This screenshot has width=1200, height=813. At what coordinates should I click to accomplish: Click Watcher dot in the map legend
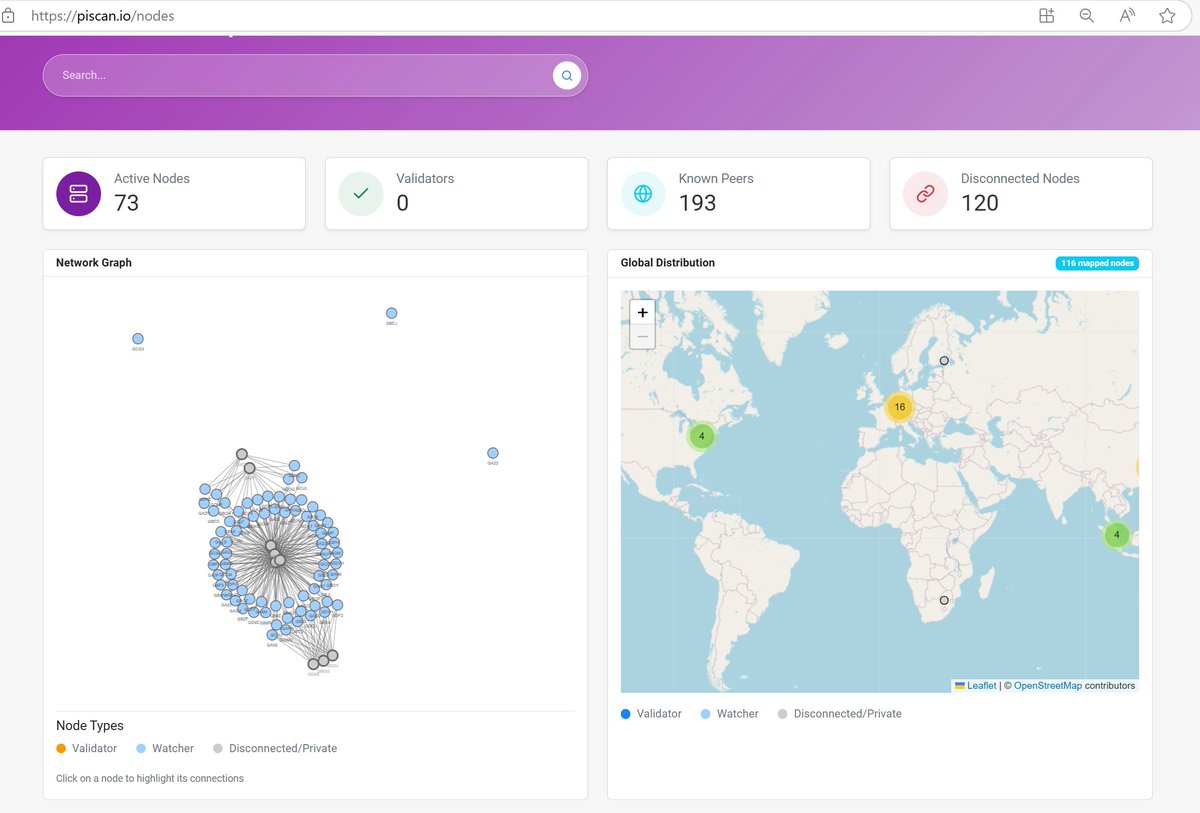(706, 714)
